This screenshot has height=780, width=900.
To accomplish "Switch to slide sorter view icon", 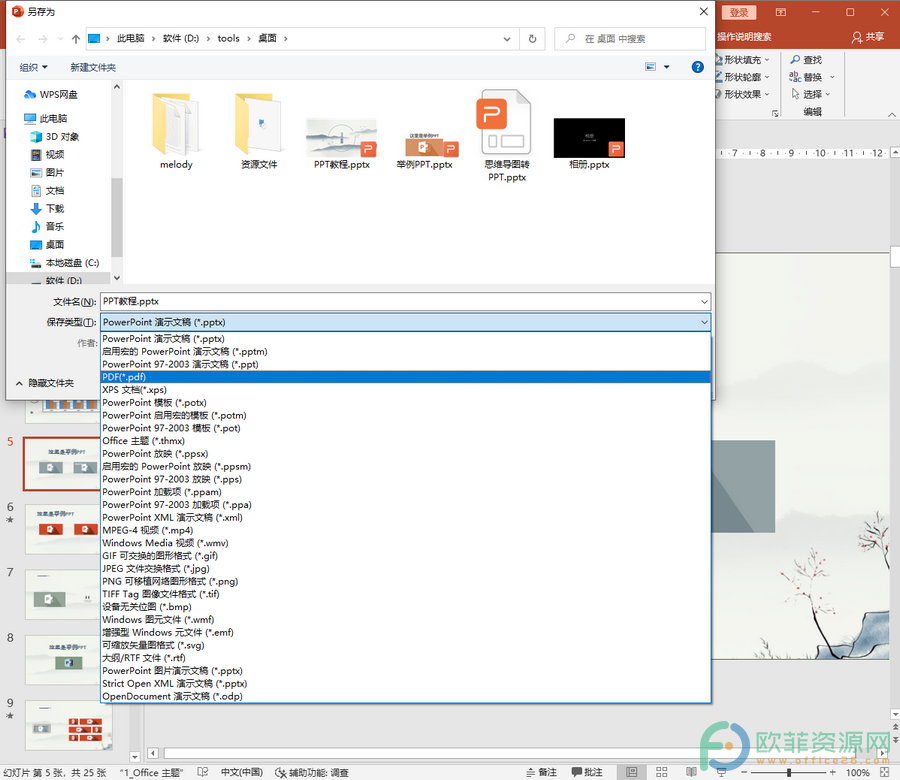I will pos(661,773).
